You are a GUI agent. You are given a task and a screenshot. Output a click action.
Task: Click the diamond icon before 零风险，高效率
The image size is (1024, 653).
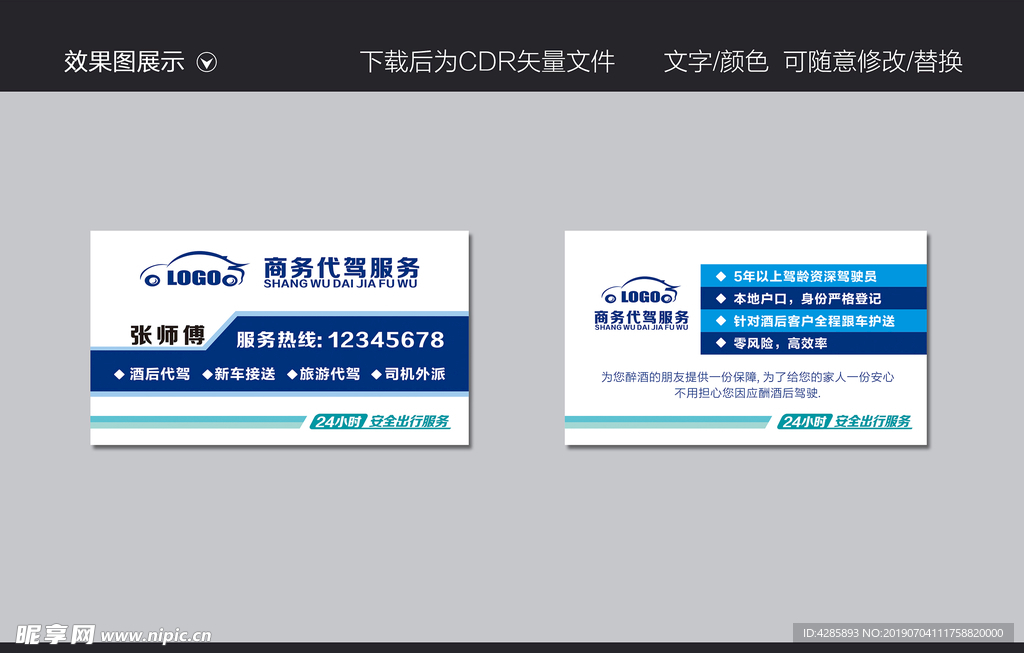720,344
